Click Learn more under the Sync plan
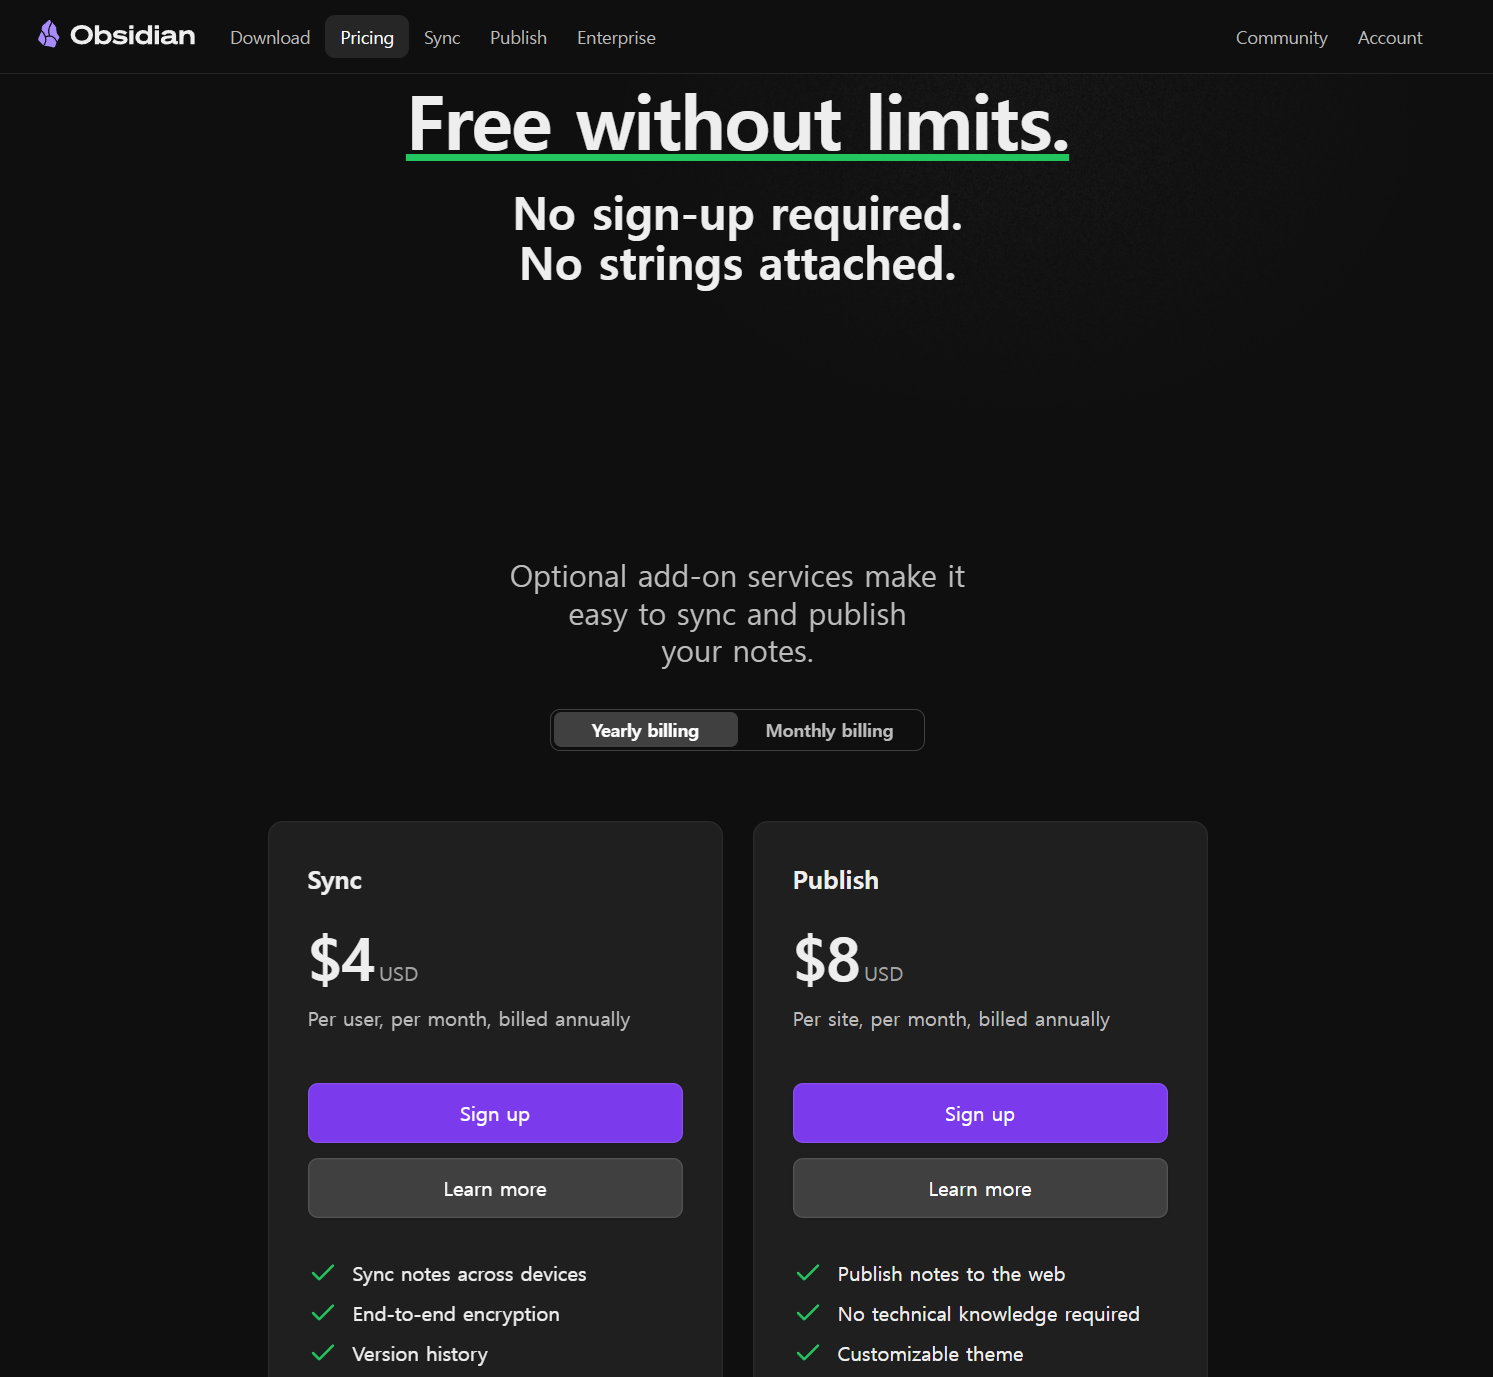This screenshot has width=1493, height=1377. coord(495,1188)
